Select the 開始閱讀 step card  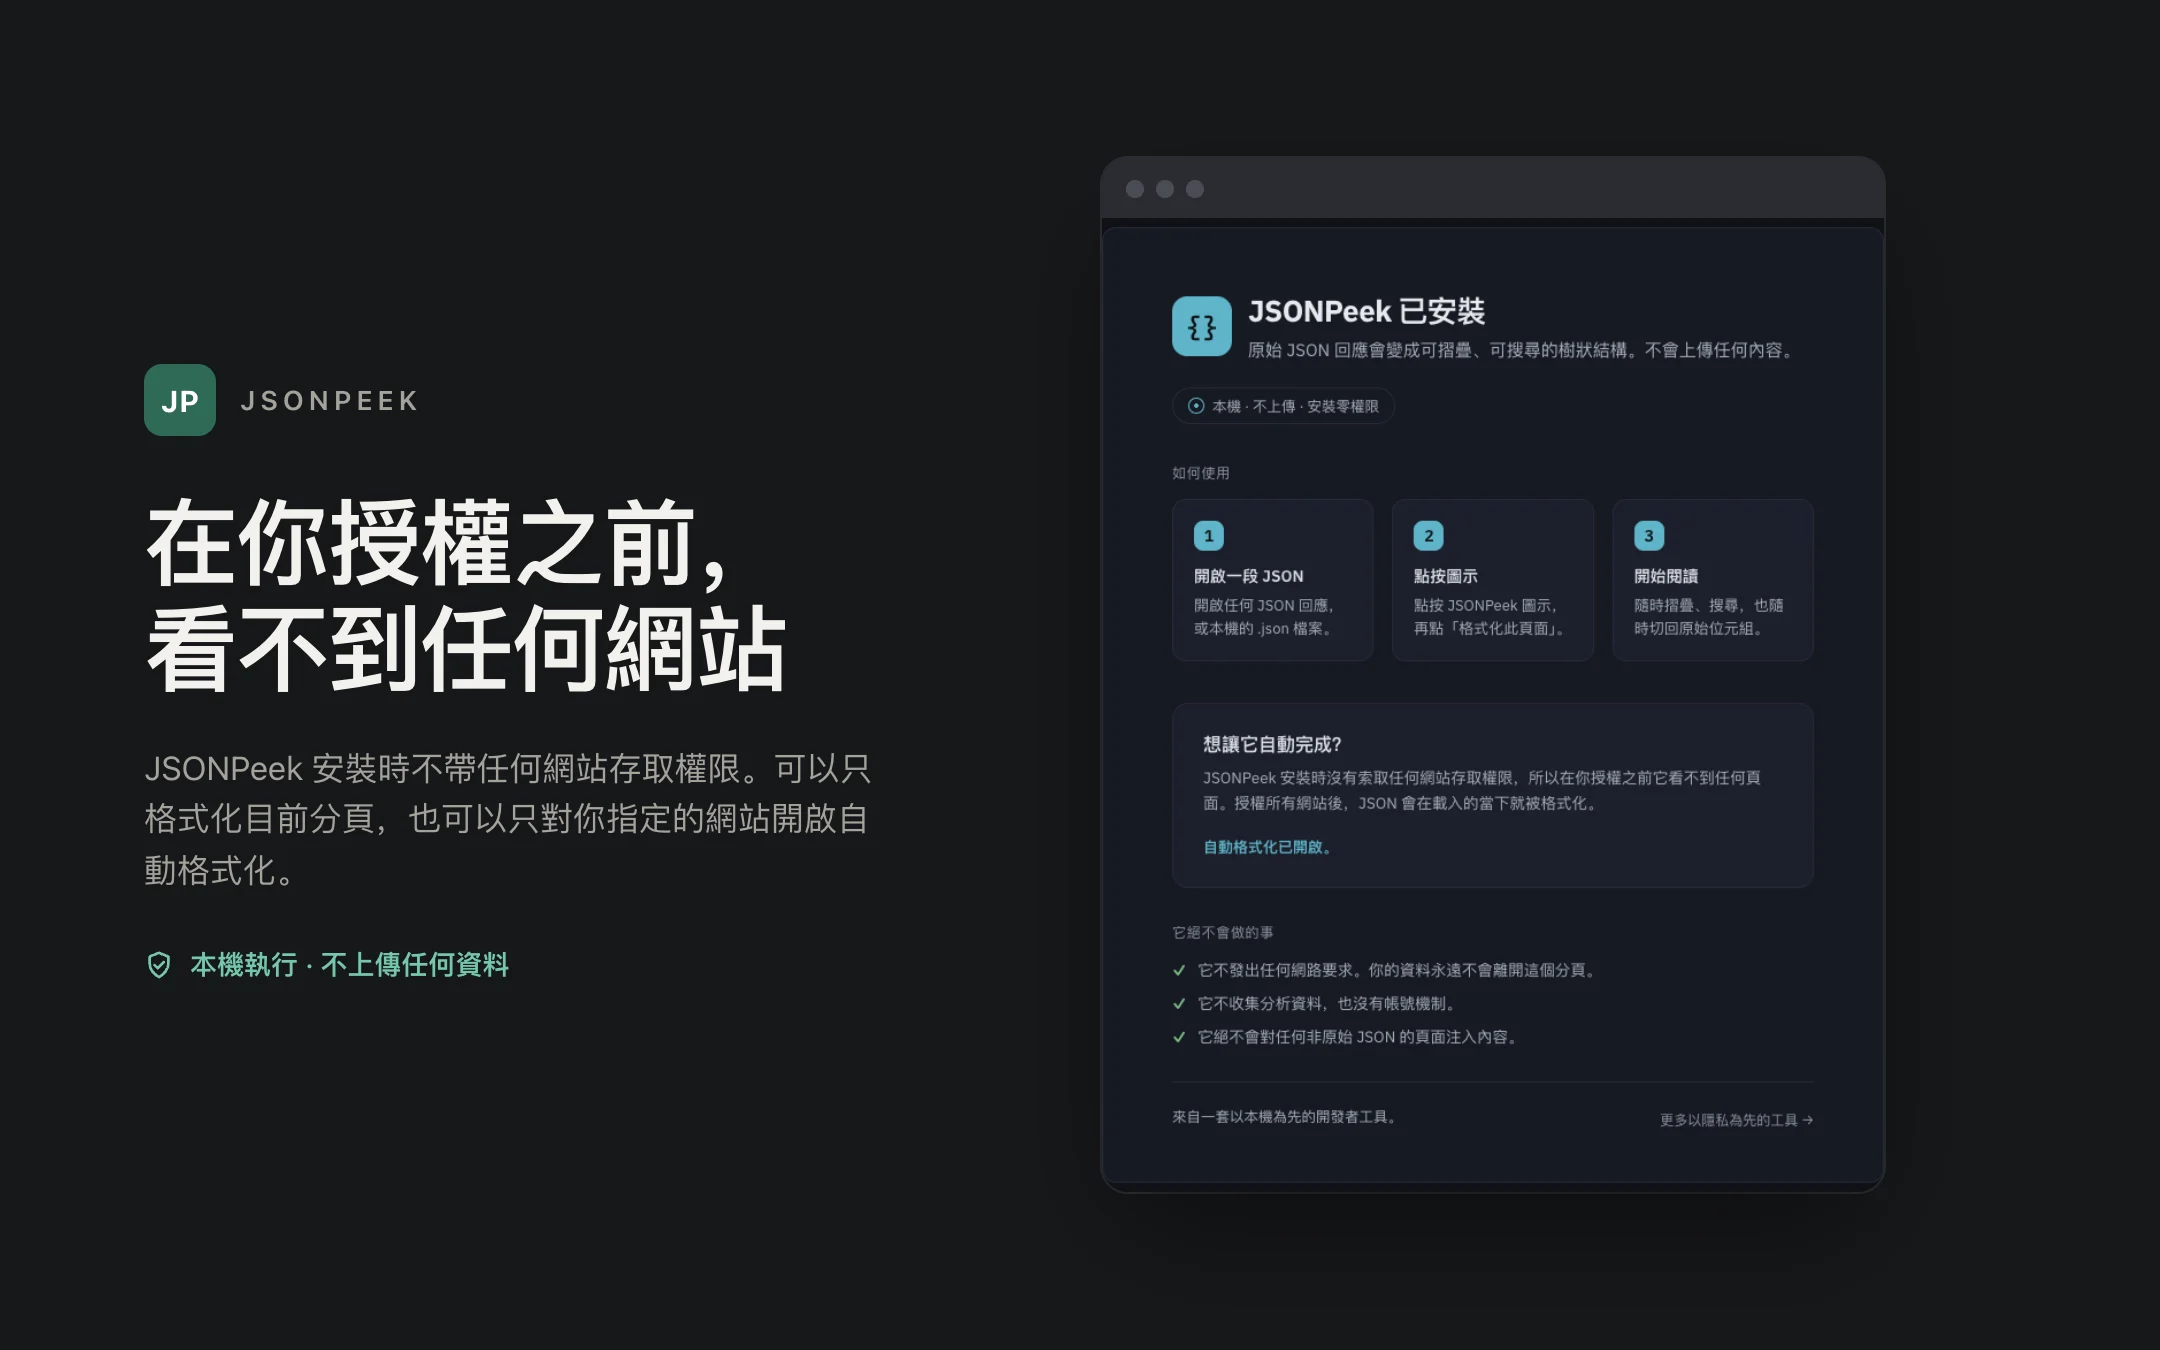pyautogui.click(x=1713, y=580)
